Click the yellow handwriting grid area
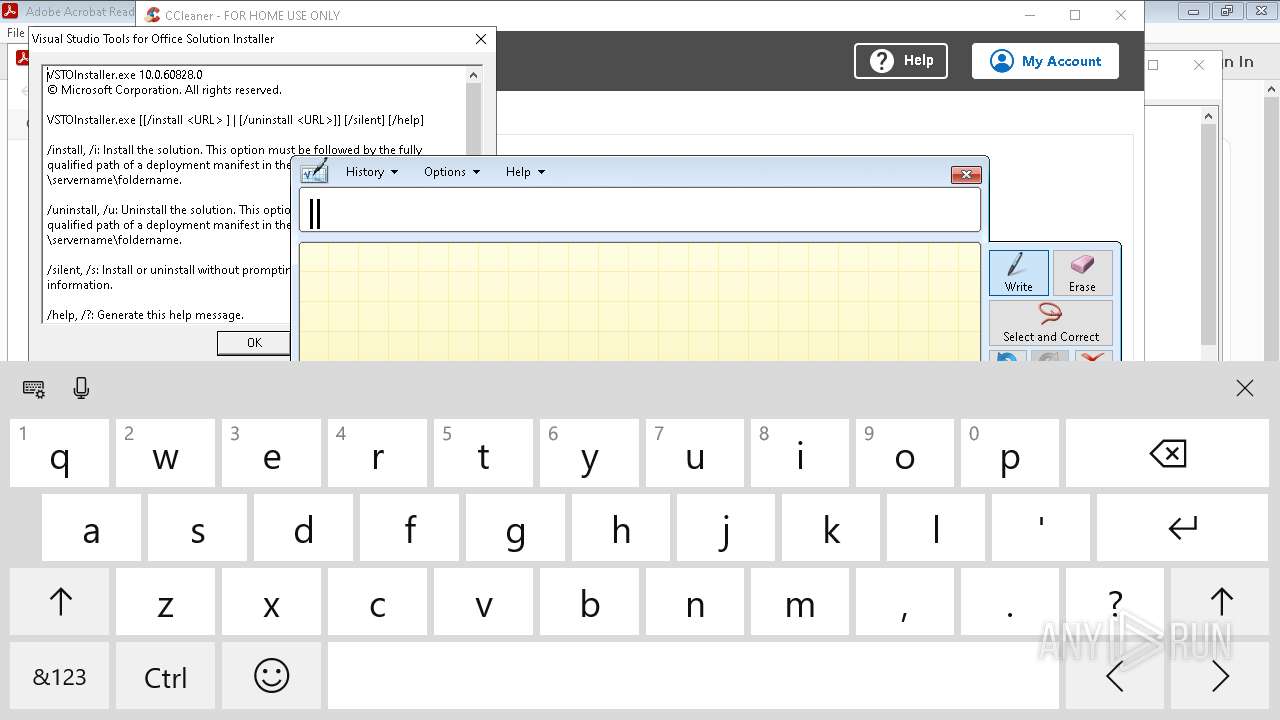Viewport: 1280px width, 720px height. point(640,302)
